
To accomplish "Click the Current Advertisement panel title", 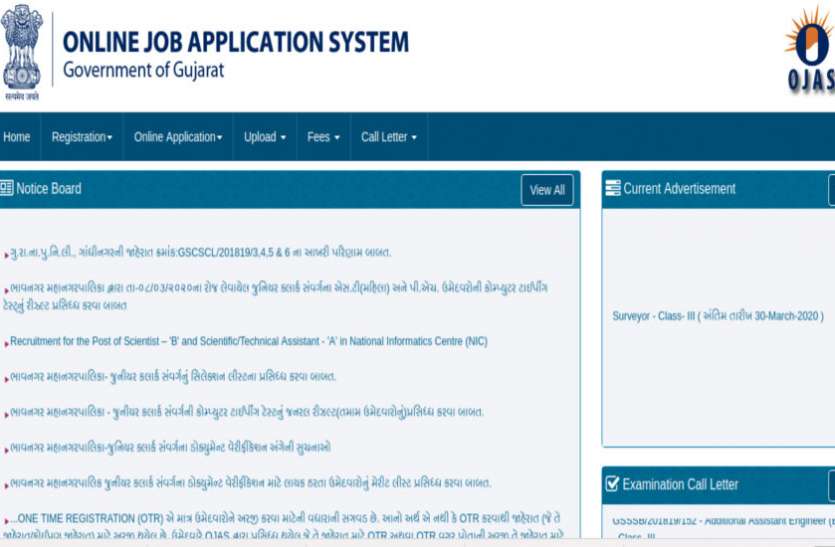I will 679,189.
